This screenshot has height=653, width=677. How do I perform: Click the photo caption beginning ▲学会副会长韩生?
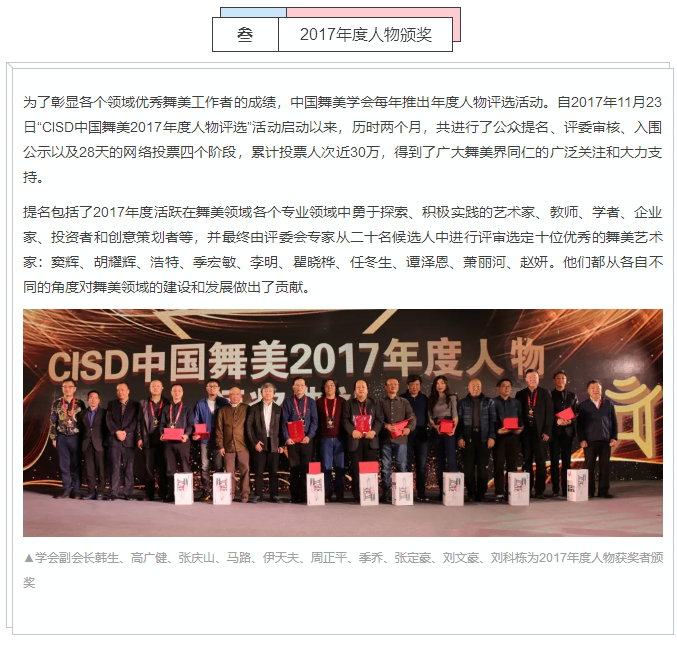click(x=343, y=570)
